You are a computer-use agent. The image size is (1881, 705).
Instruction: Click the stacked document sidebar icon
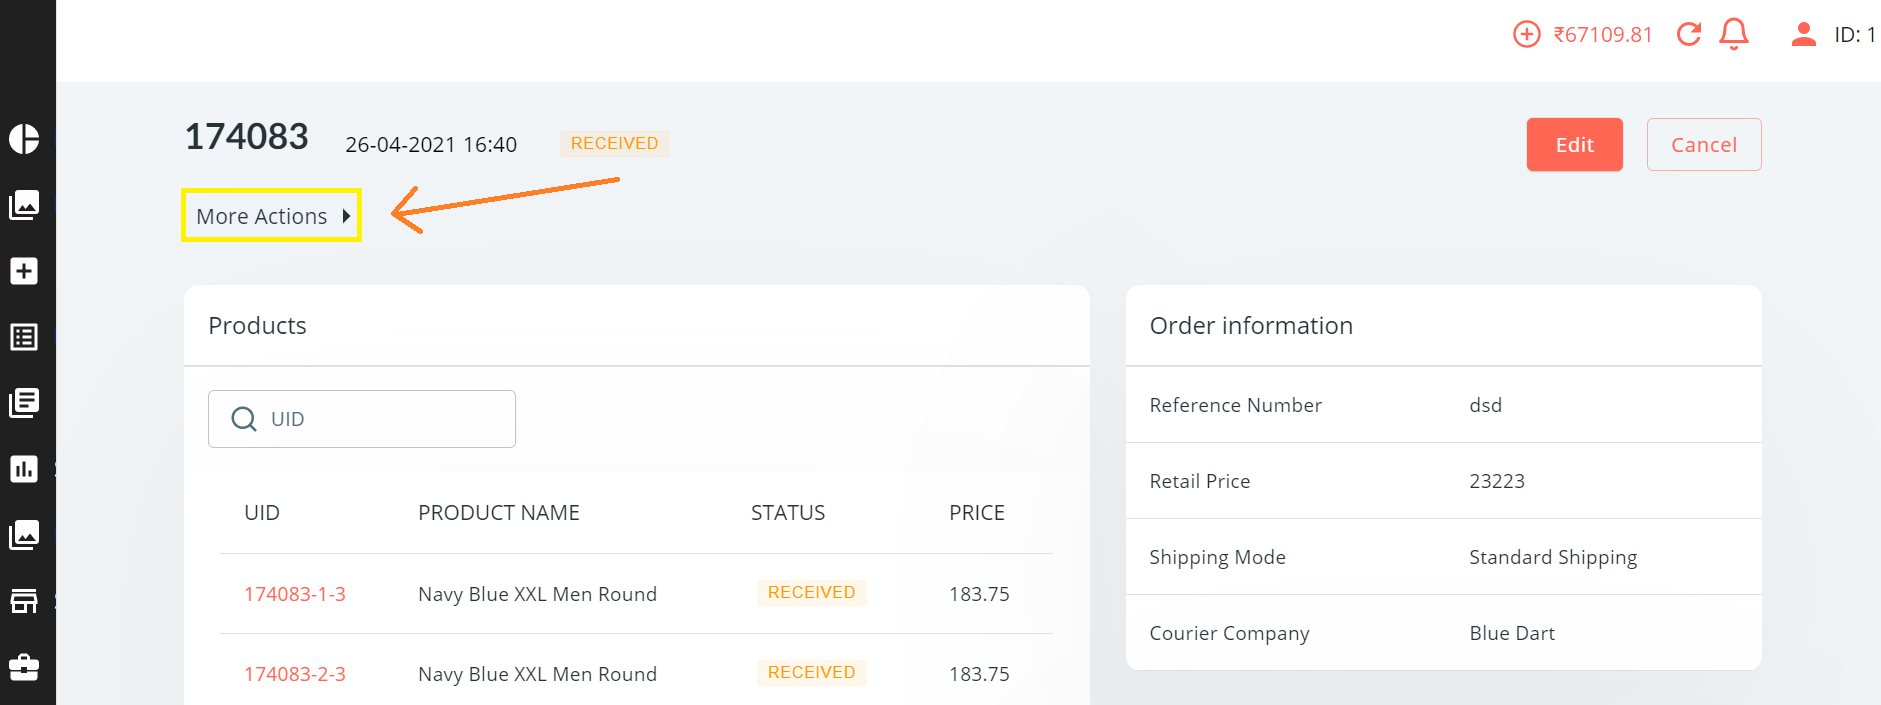(x=24, y=403)
